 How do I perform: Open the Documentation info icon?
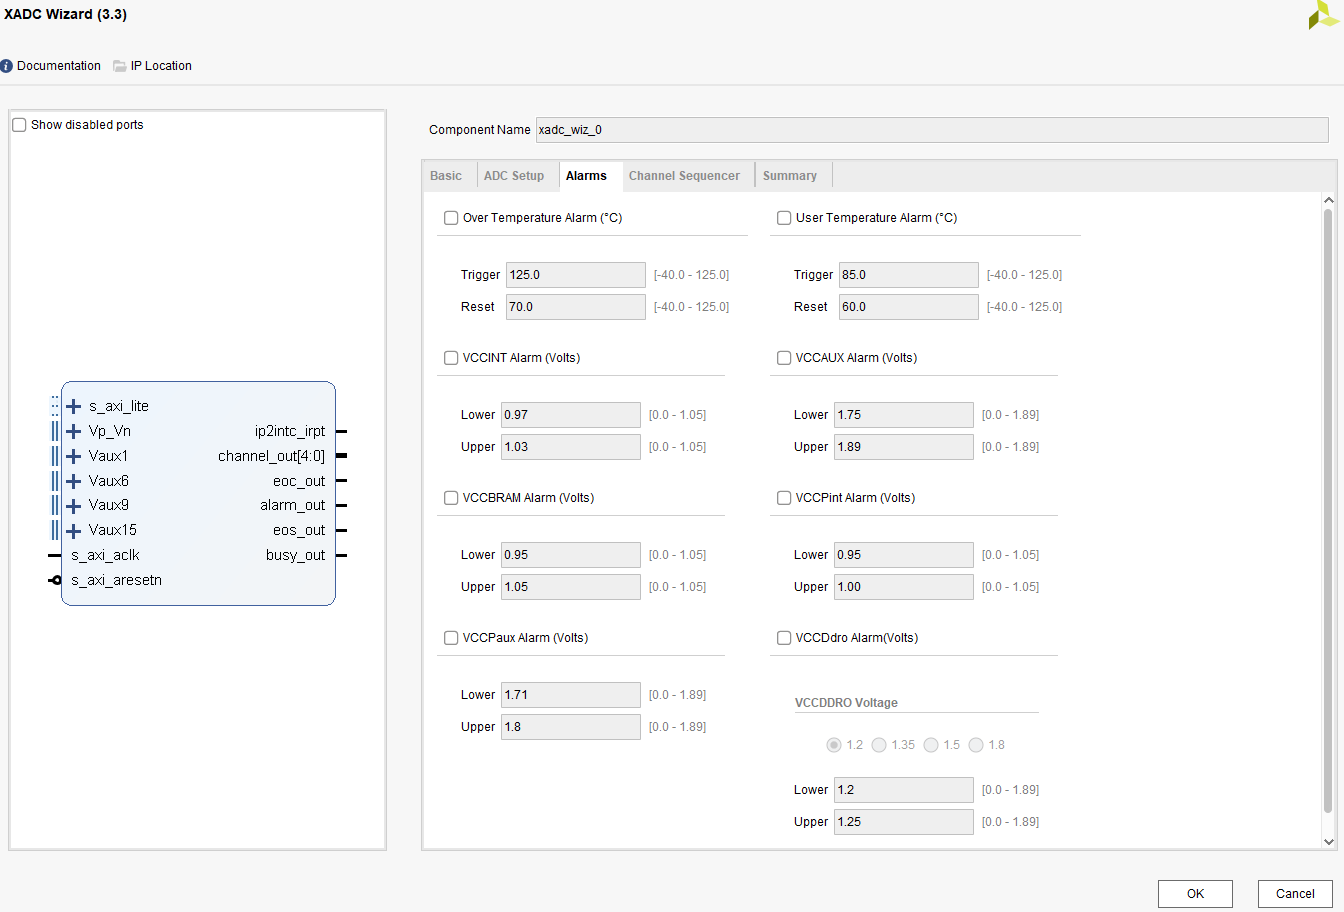pos(7,66)
